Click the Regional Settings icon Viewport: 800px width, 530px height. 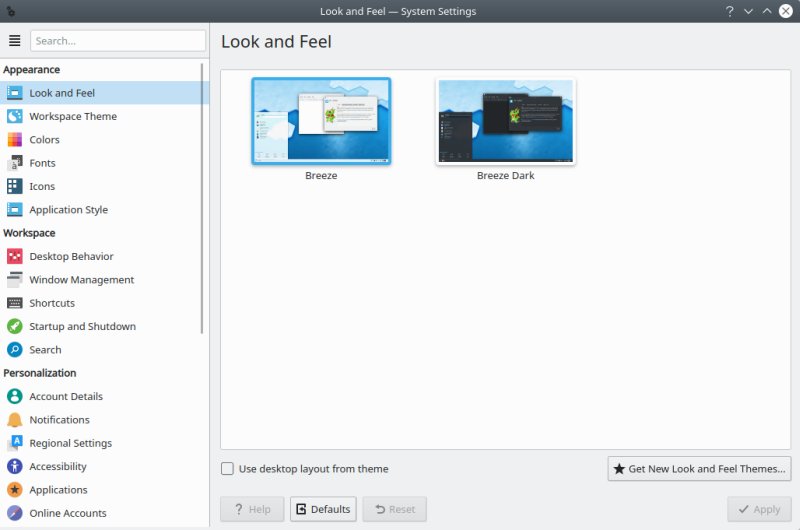coord(14,443)
